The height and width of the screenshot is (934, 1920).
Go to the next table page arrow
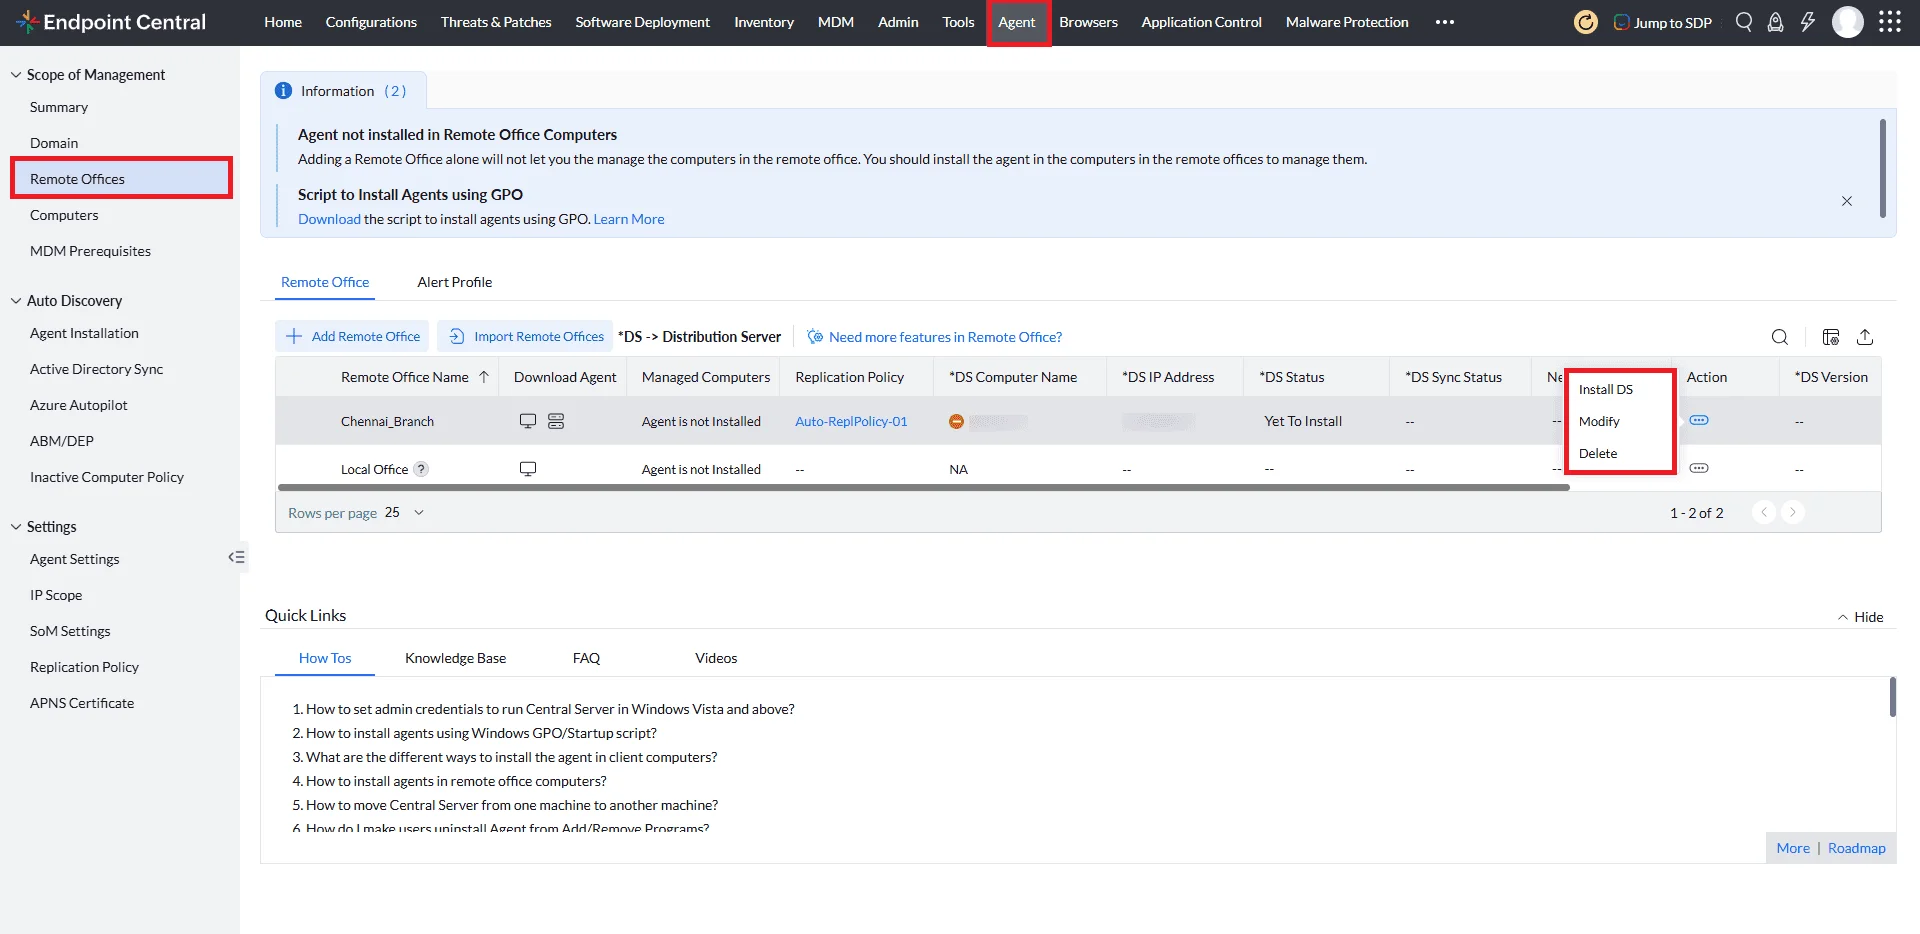pyautogui.click(x=1793, y=512)
